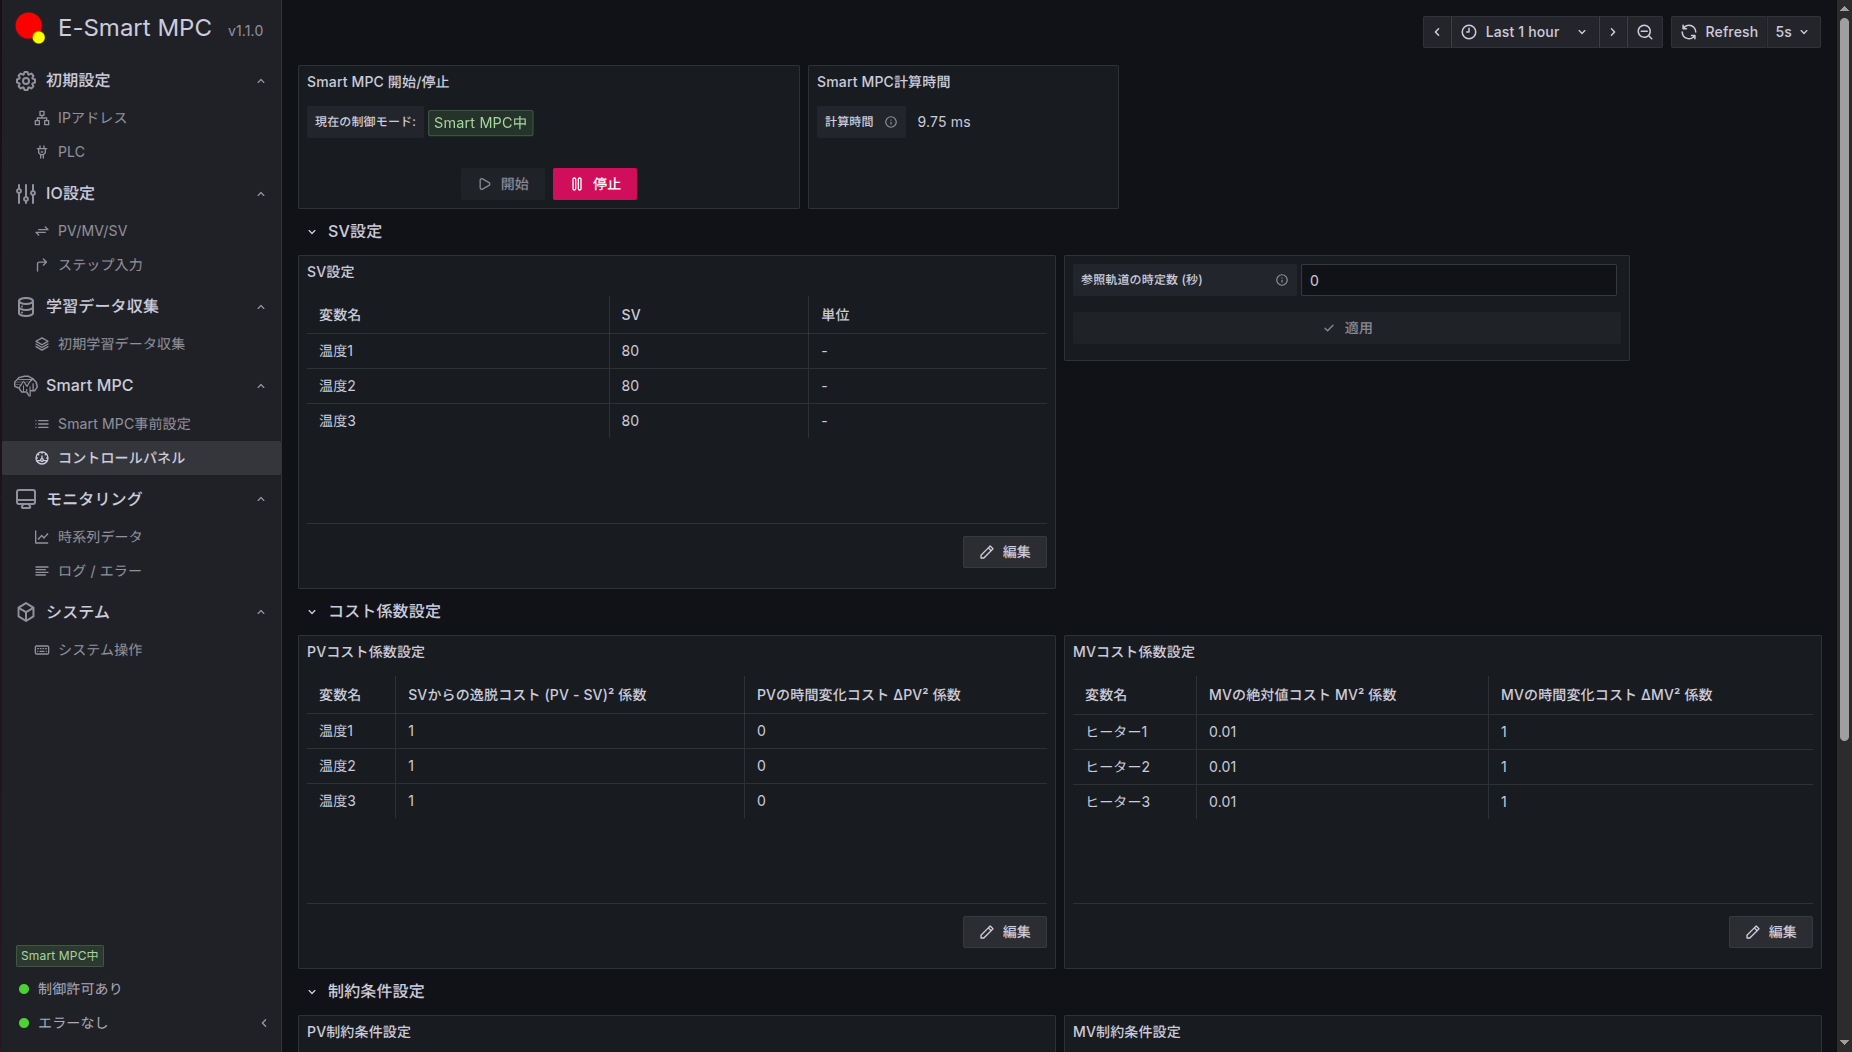Click the refresh dashboard icon
The width and height of the screenshot is (1852, 1052).
1689,32
